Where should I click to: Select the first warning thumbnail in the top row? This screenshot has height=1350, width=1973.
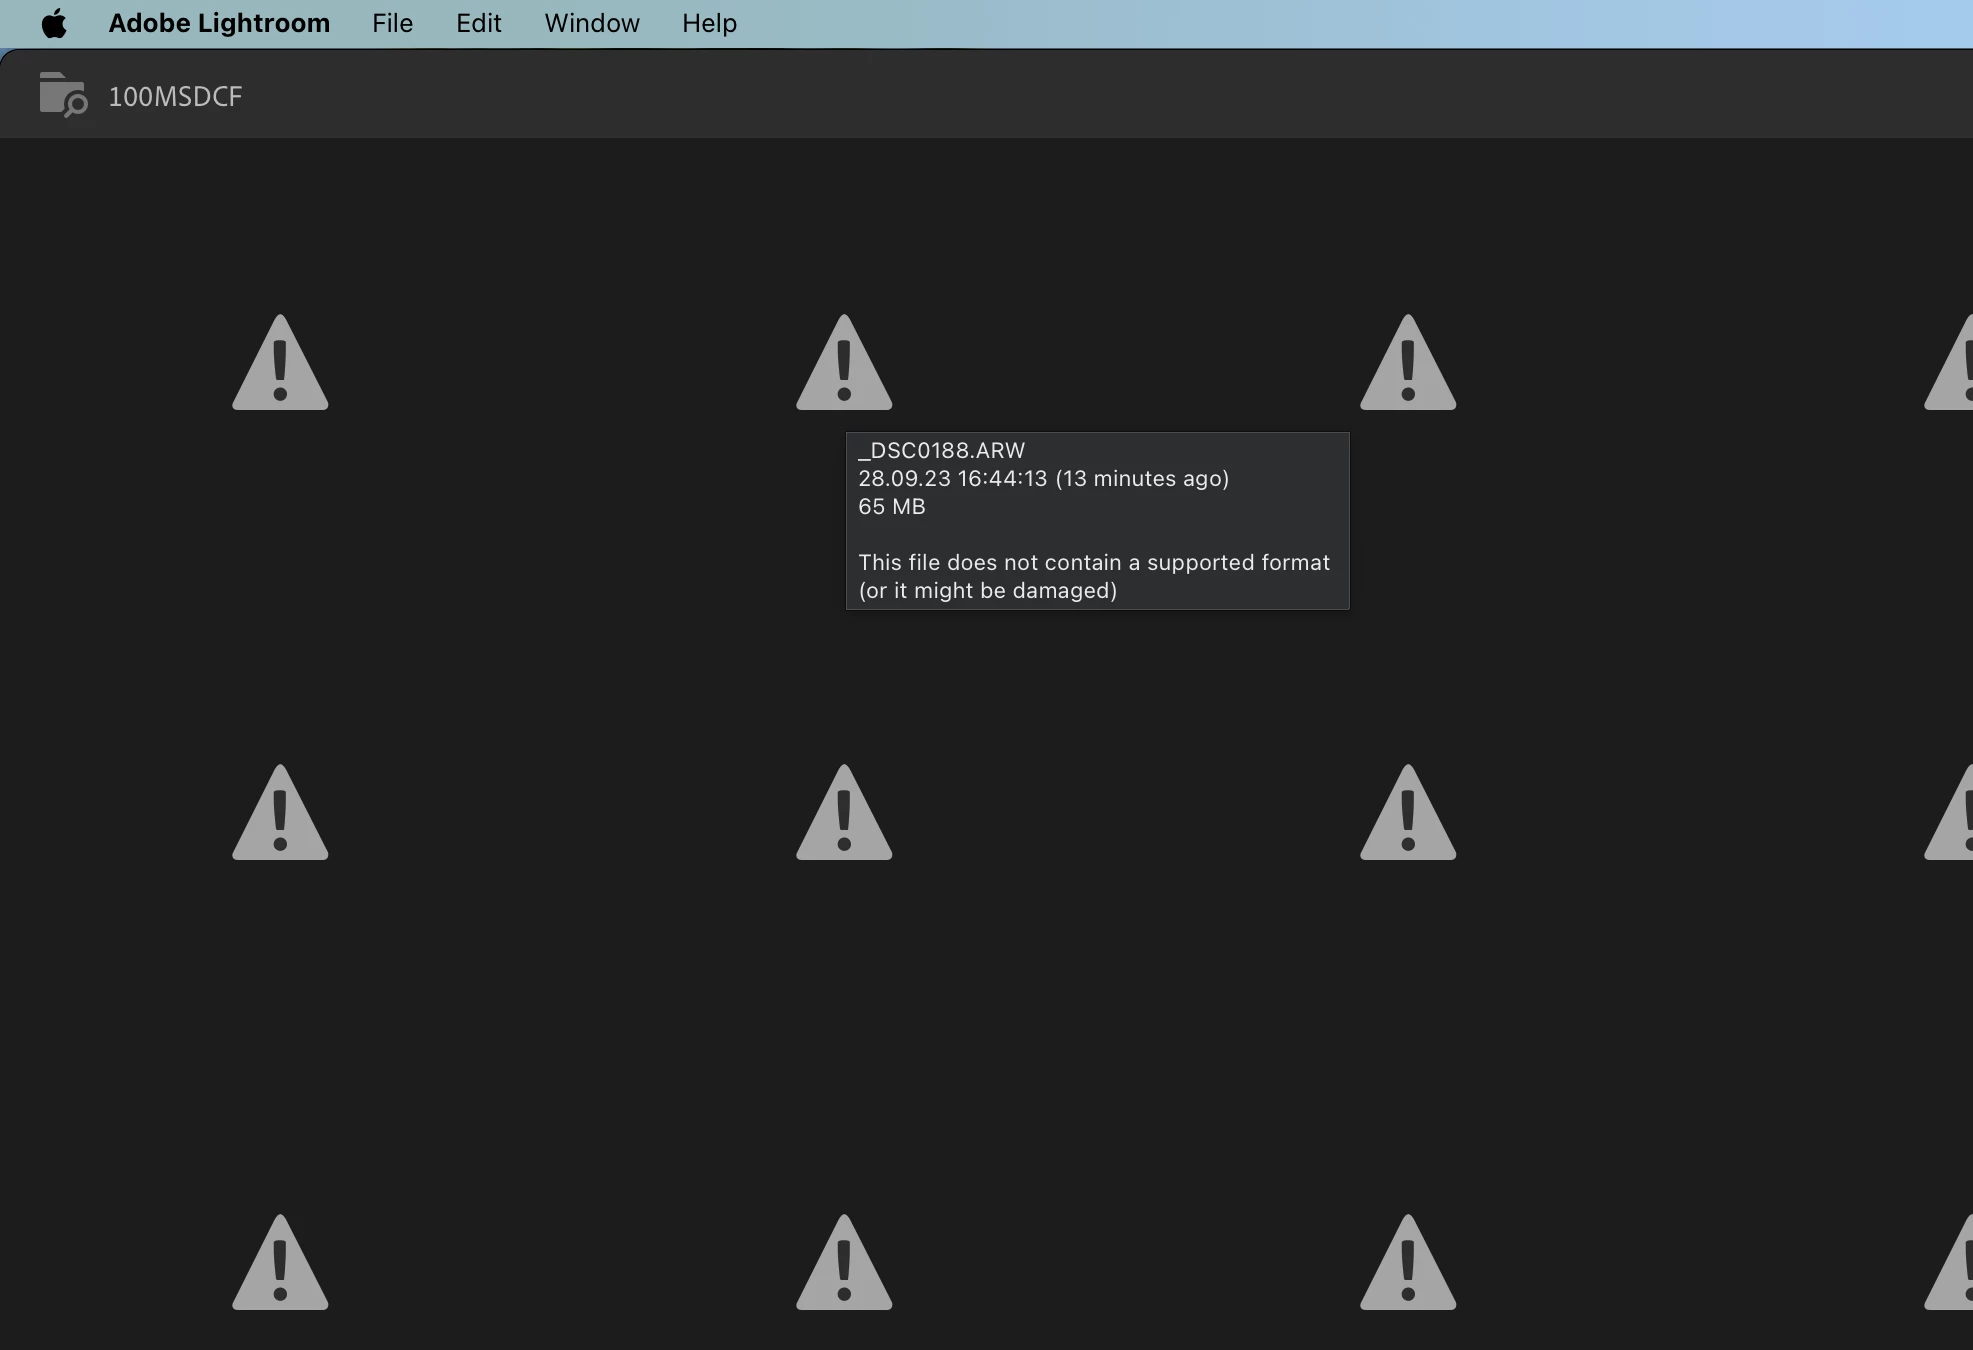[x=280, y=365]
